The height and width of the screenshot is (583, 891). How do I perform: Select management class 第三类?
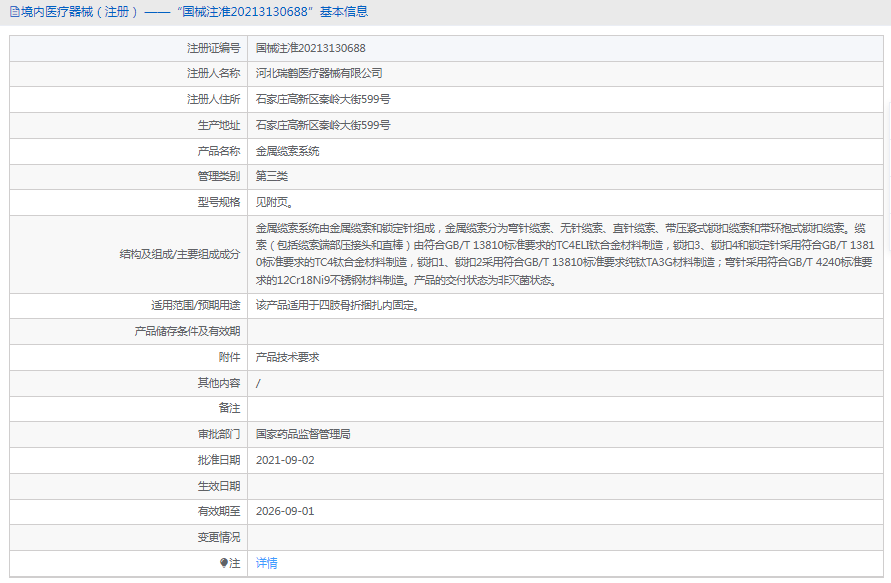(x=272, y=176)
